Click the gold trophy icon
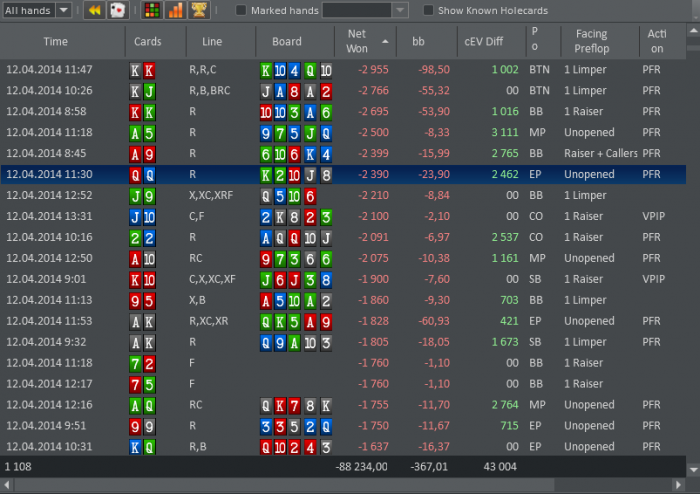 click(x=199, y=10)
